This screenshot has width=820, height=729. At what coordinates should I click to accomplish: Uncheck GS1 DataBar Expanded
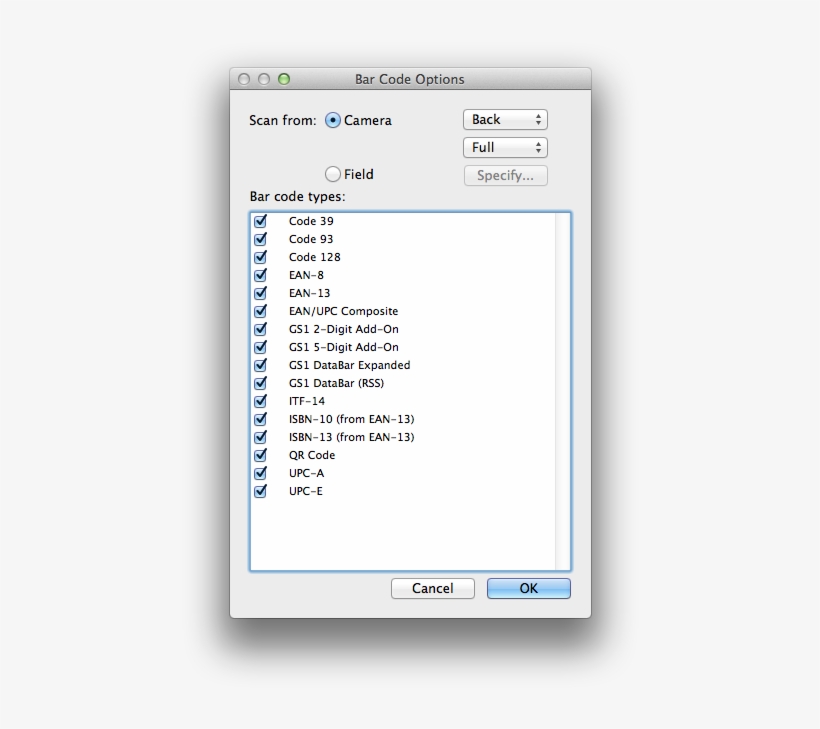click(261, 365)
